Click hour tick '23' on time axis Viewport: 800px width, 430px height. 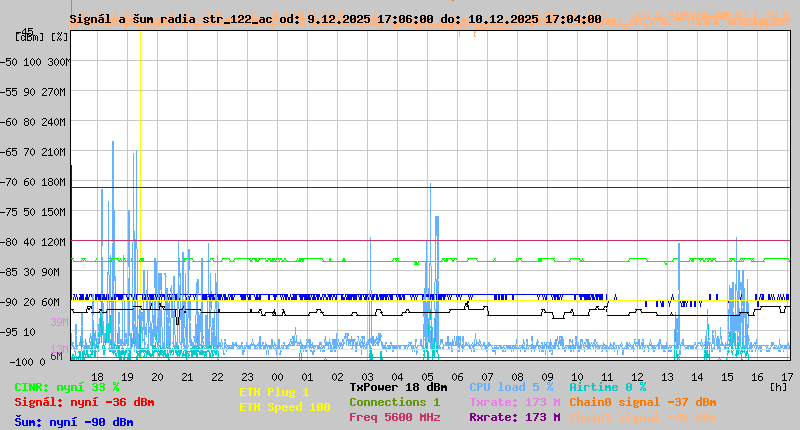click(247, 377)
